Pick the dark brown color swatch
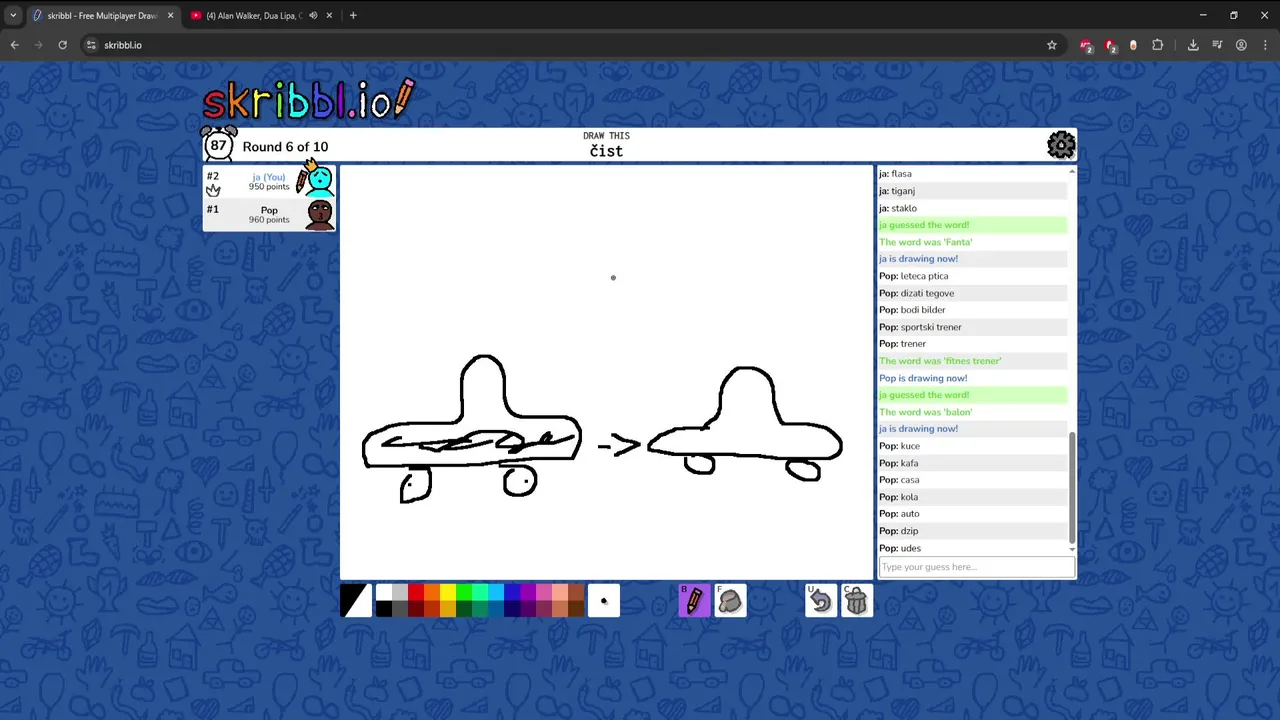 pyautogui.click(x=576, y=609)
